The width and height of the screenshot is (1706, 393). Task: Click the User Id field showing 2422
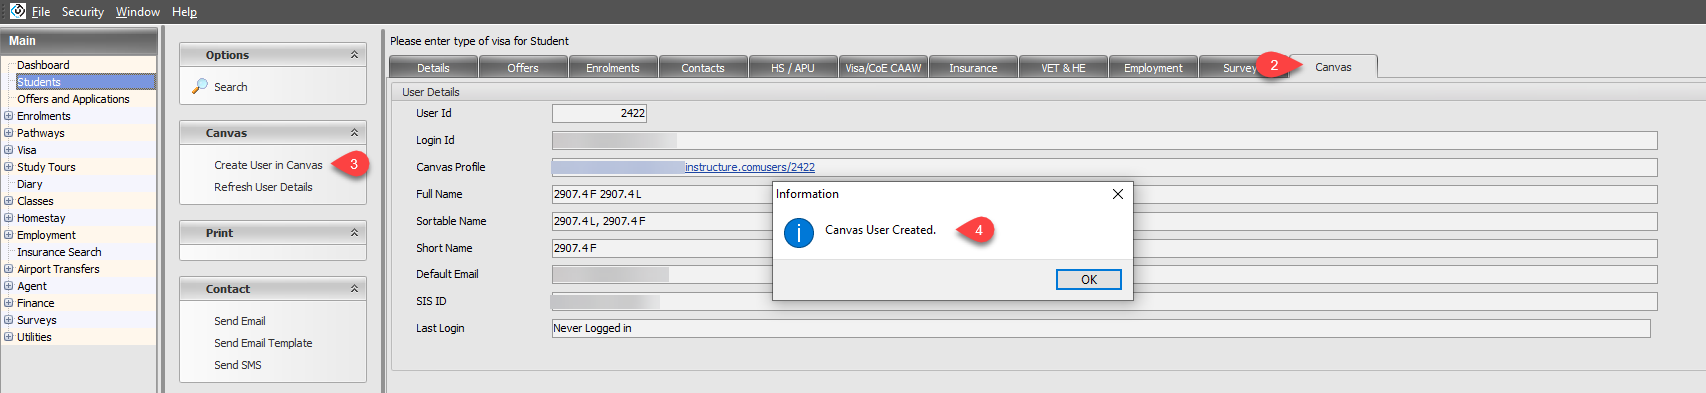599,113
